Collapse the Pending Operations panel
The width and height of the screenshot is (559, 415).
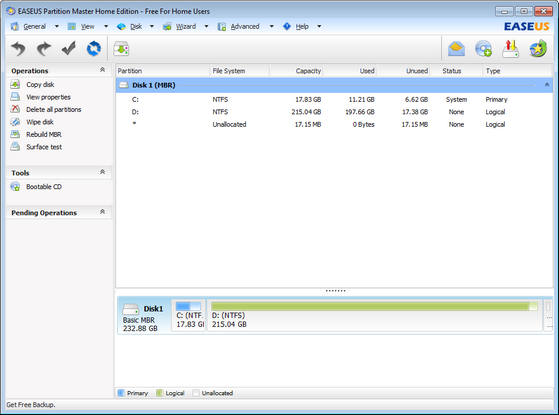pos(102,212)
